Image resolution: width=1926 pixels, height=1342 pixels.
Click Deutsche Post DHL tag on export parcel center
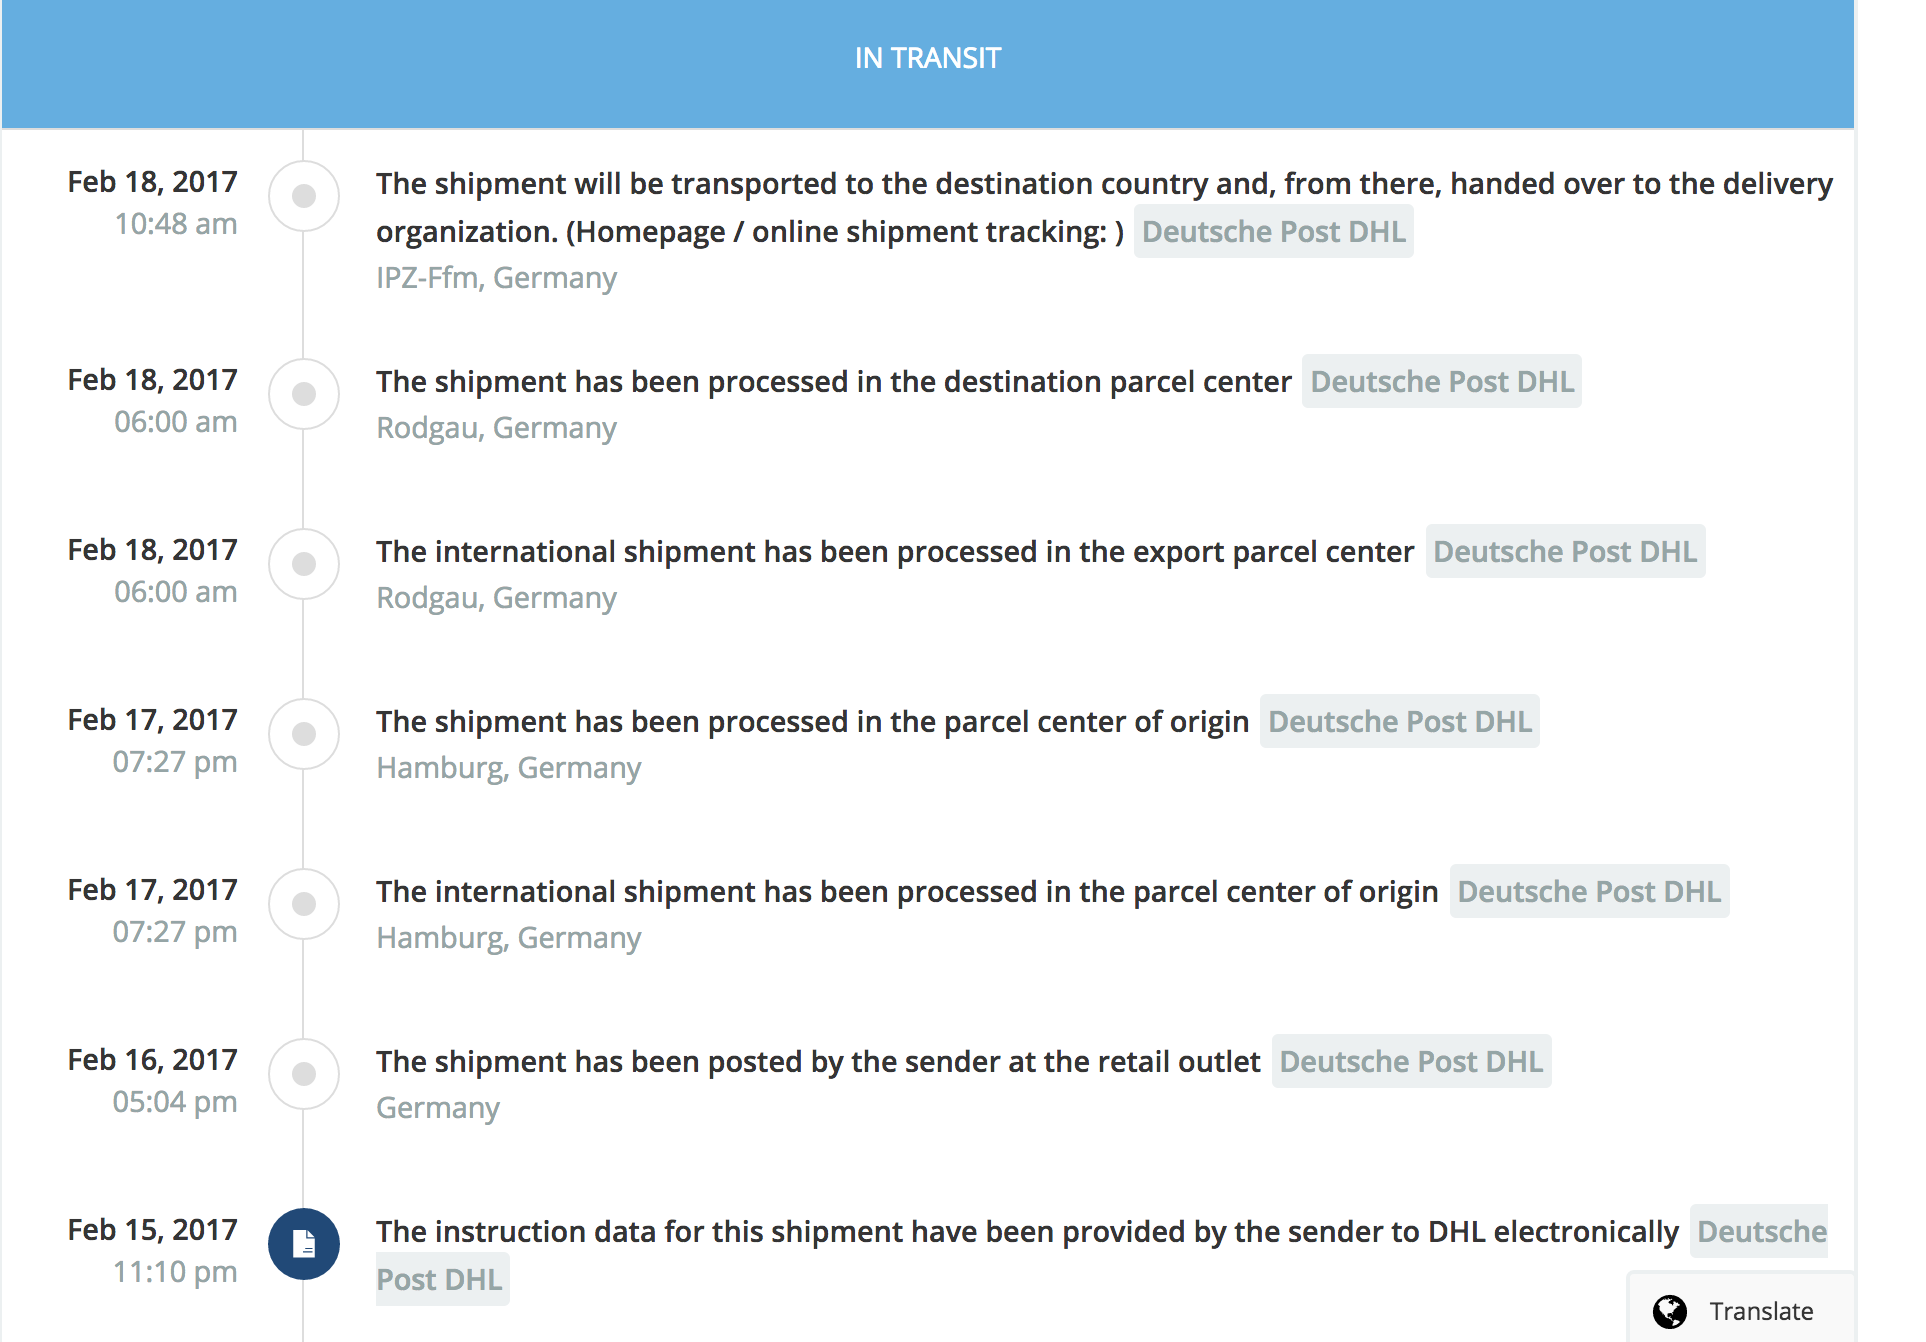pos(1564,552)
